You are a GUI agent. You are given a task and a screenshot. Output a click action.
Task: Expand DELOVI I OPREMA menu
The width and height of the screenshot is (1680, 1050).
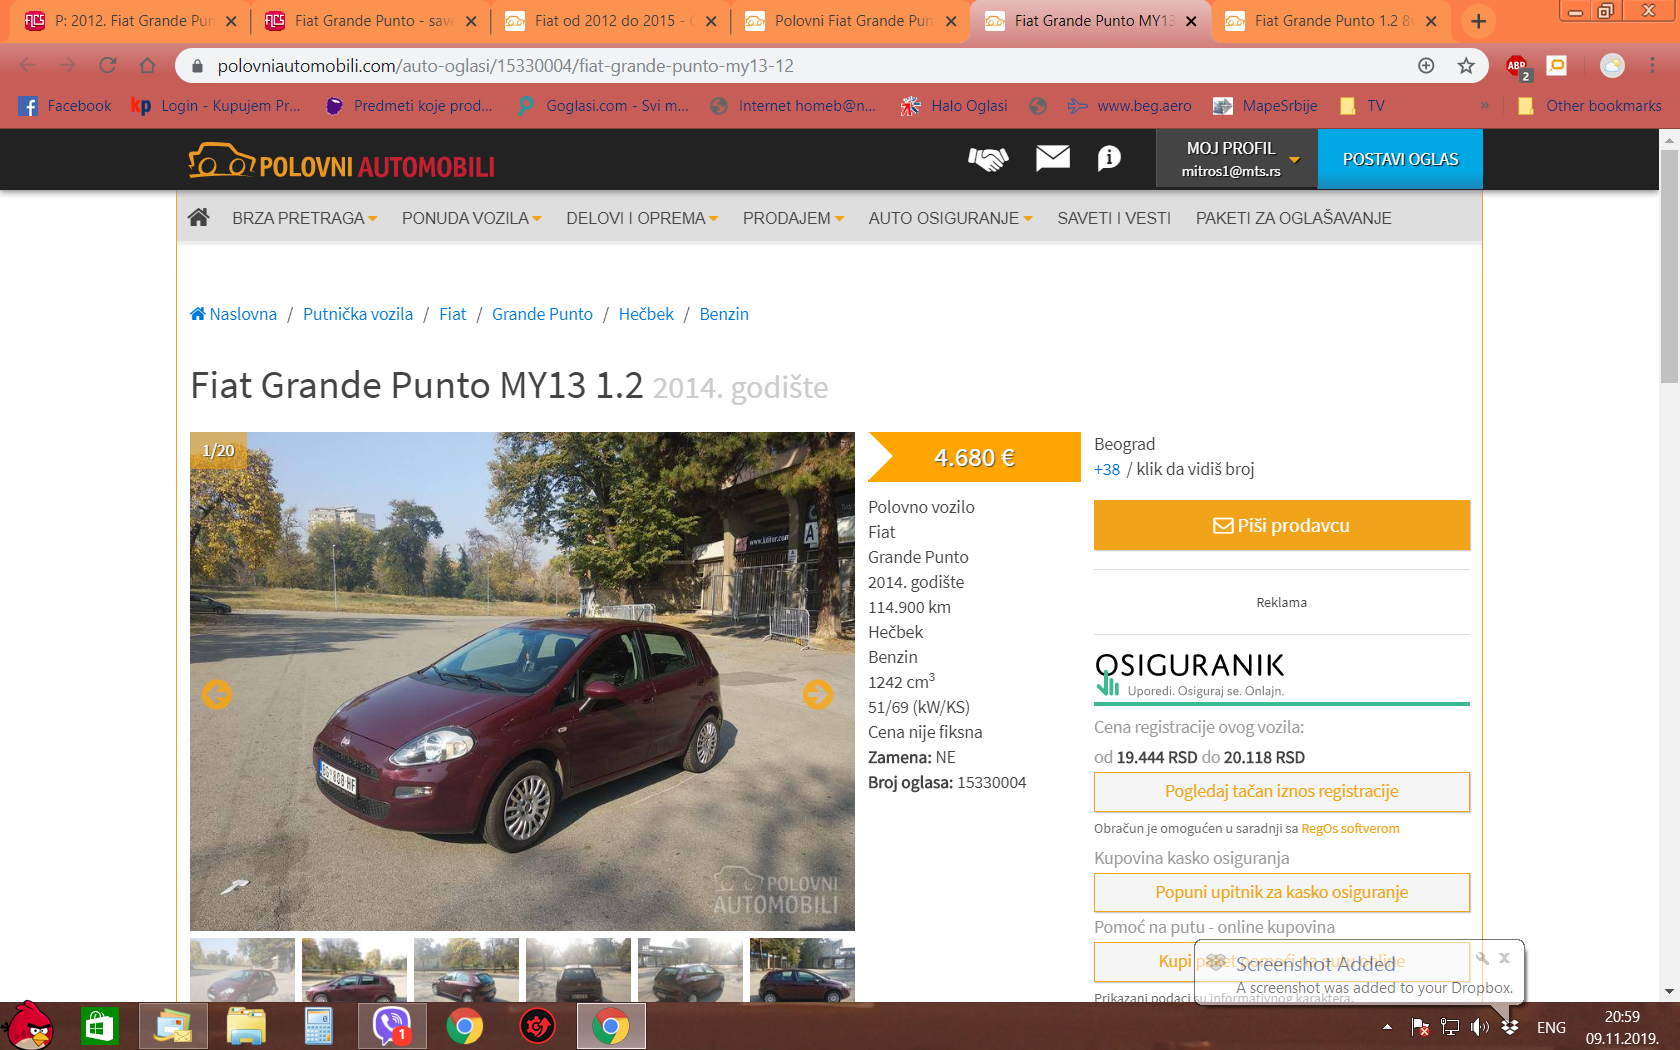click(x=642, y=218)
